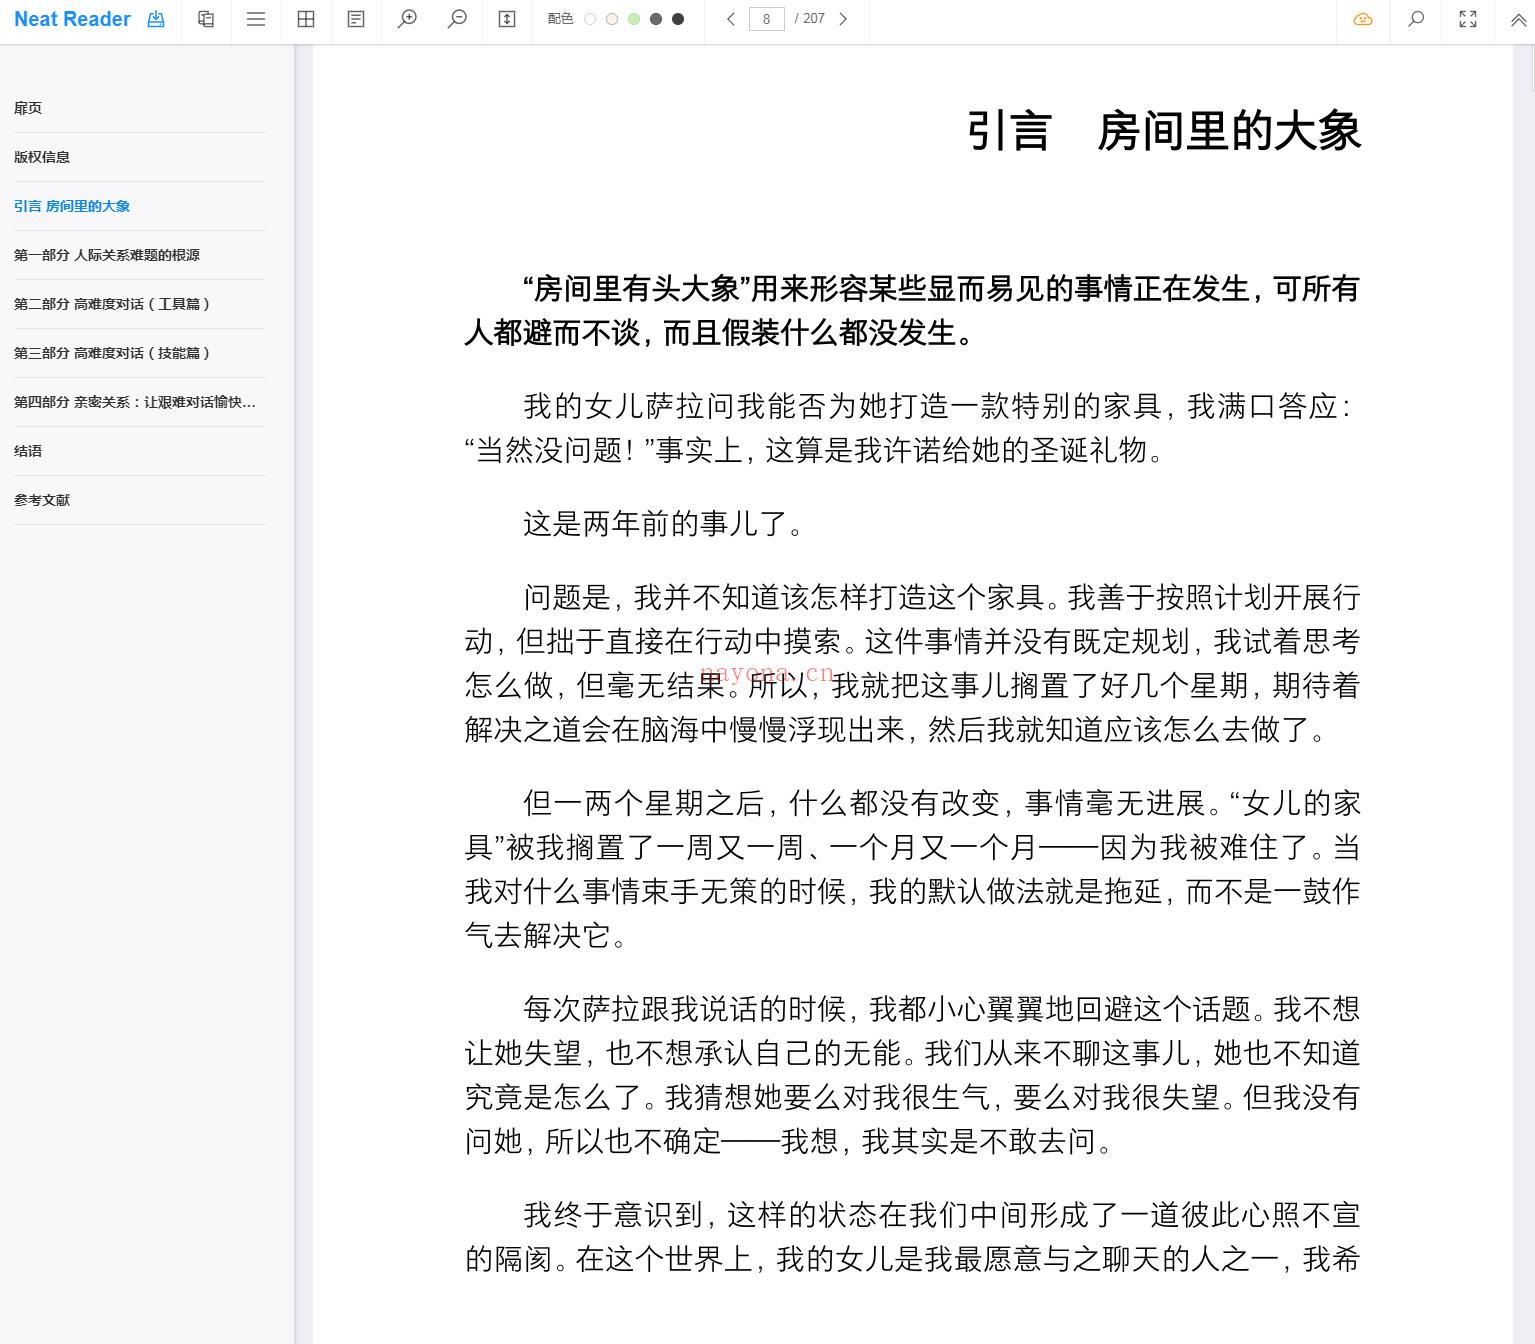Go to next page arrow

point(843,19)
